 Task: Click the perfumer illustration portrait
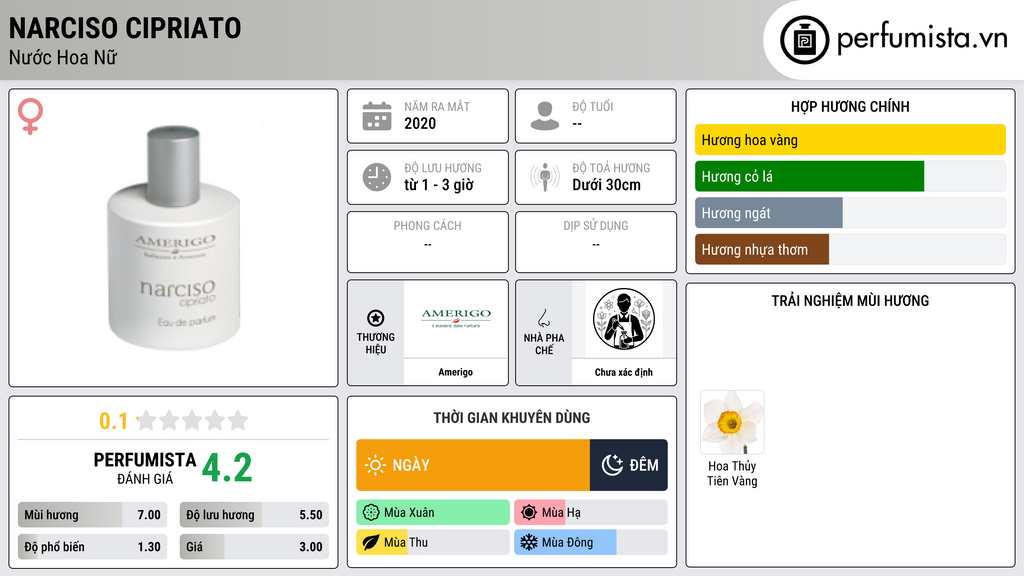coord(624,319)
